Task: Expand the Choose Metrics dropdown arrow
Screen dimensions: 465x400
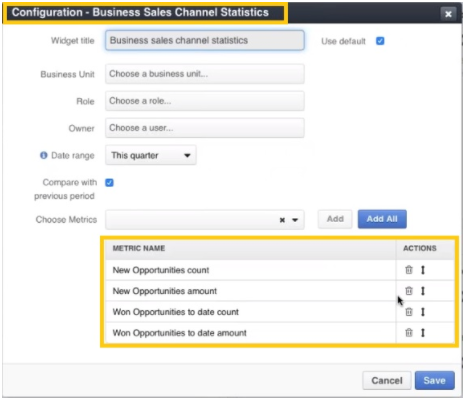Action: 295,220
